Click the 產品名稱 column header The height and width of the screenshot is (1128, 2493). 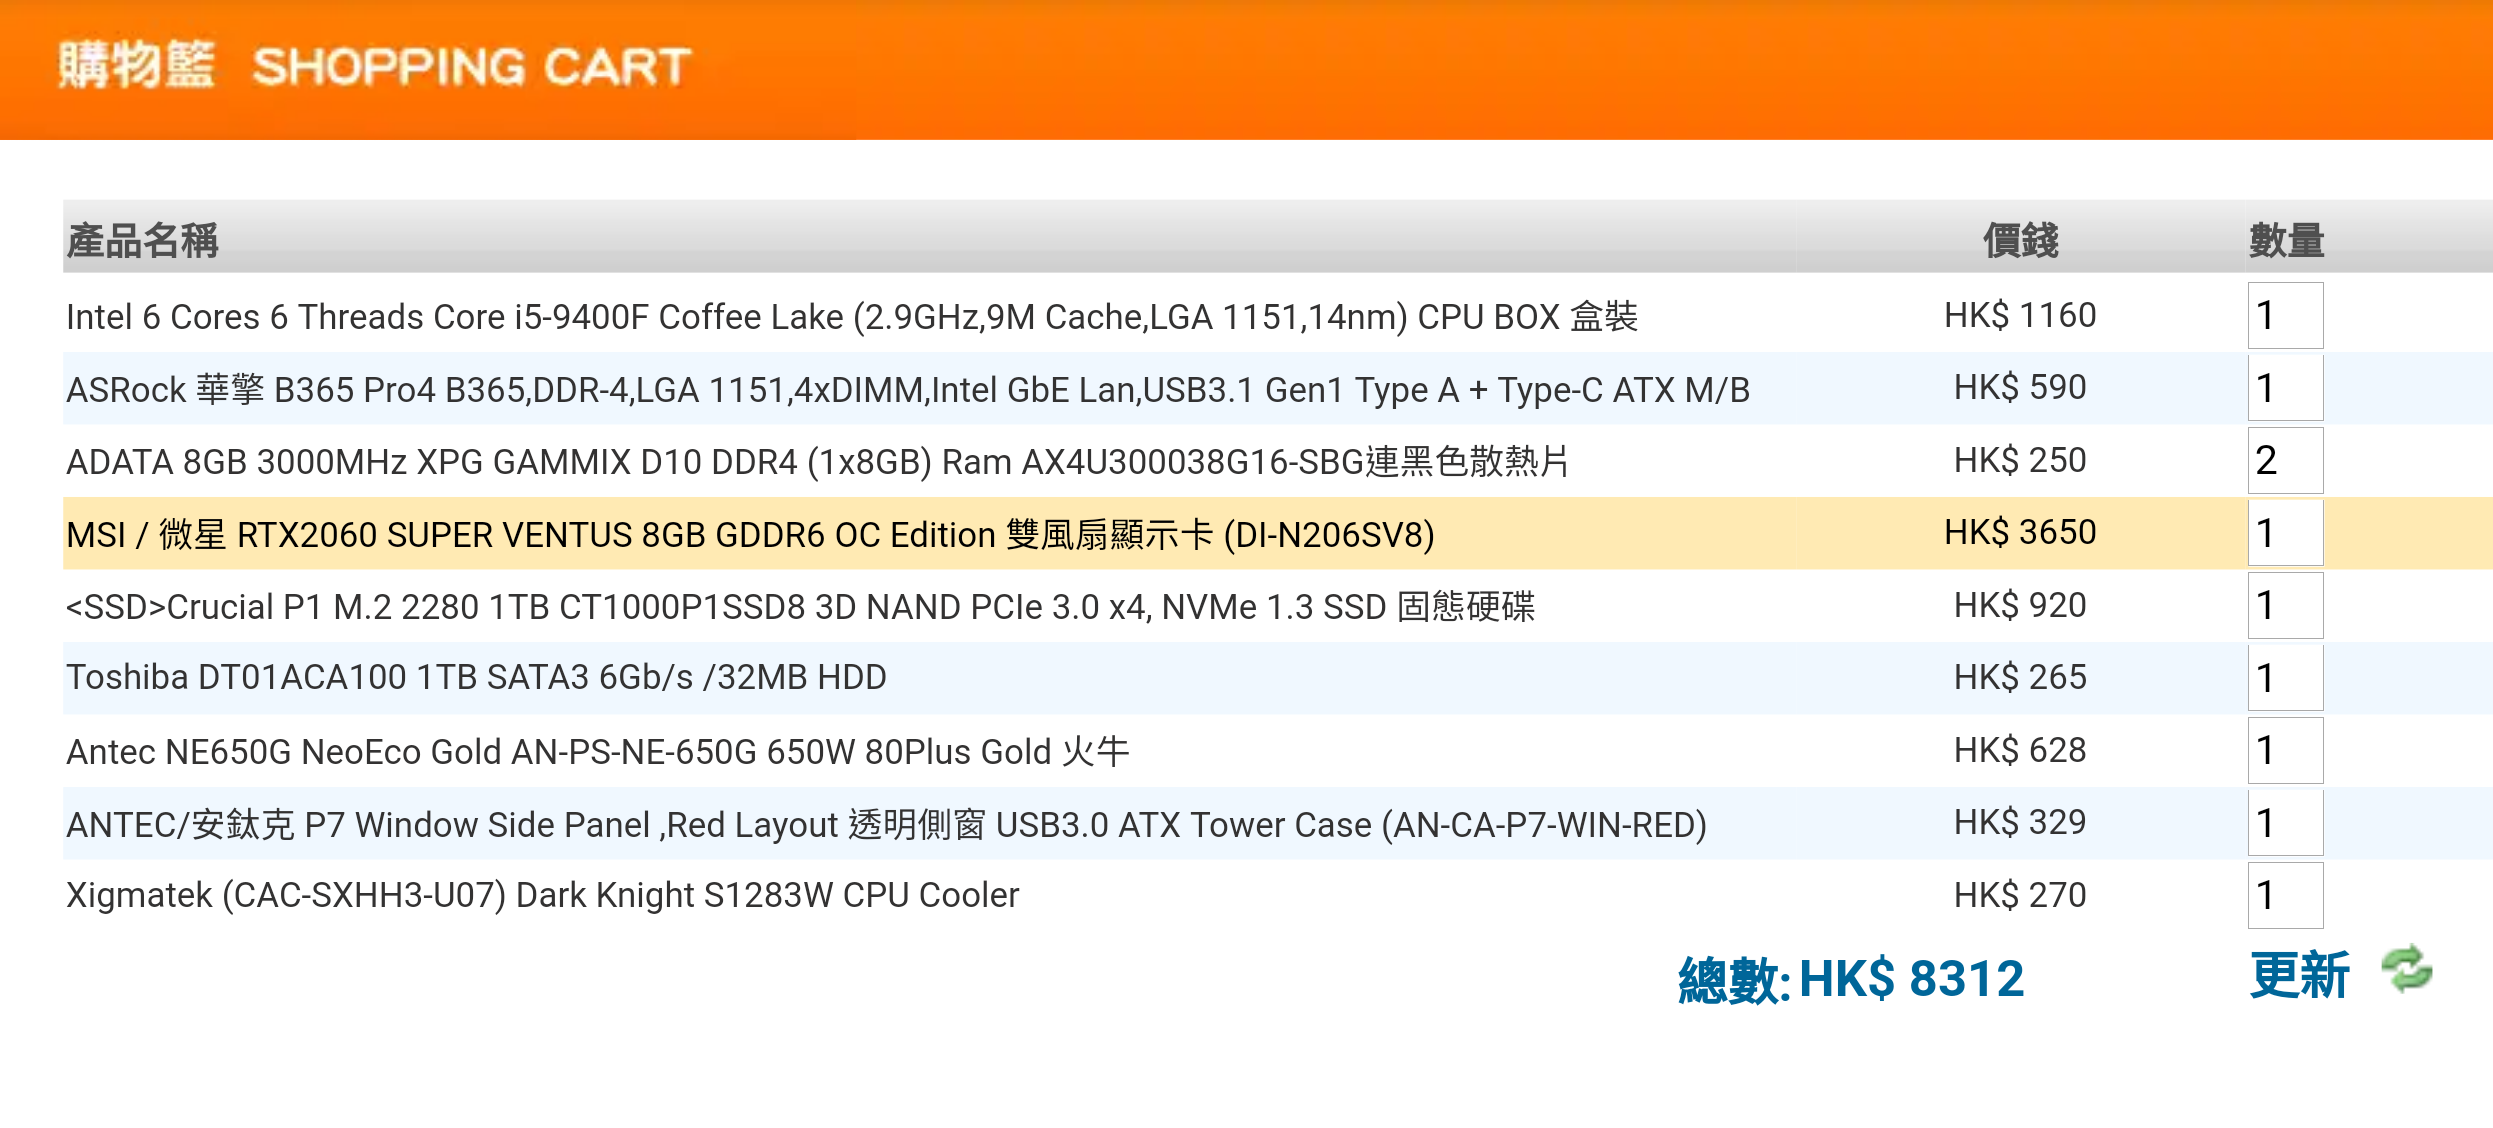(142, 241)
